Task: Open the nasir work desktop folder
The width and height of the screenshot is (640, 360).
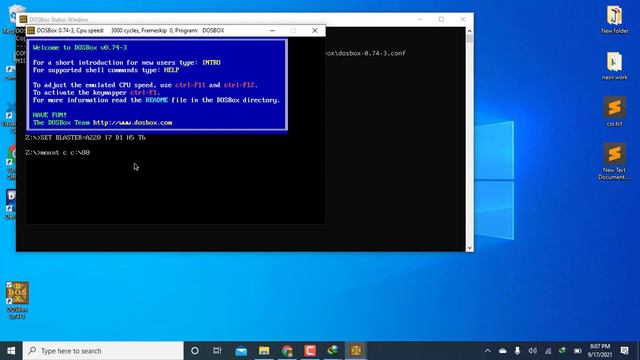Action: [614, 66]
